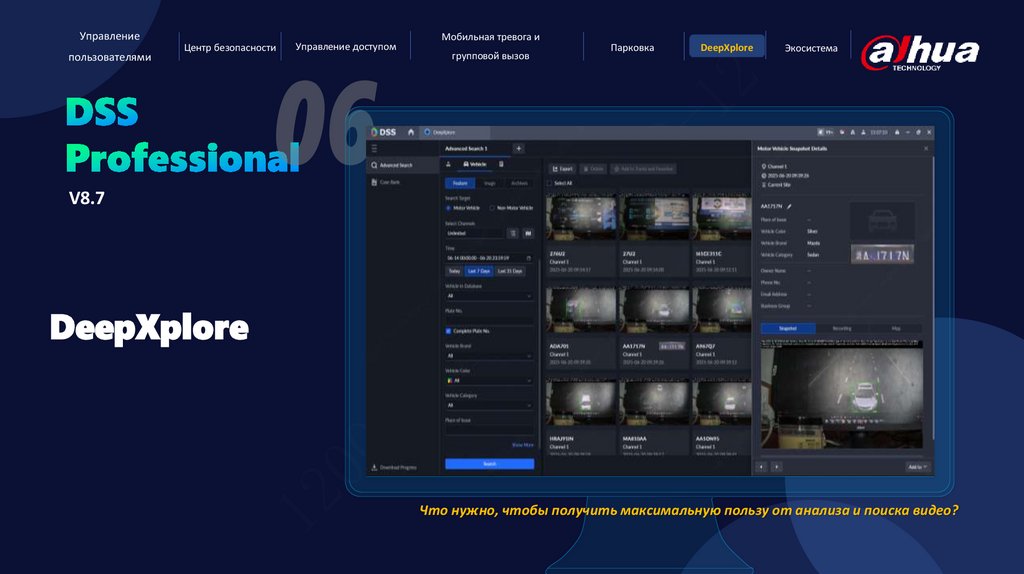1024x574 pixels.
Task: Select Motor Vehicle radio button
Action: coord(449,208)
